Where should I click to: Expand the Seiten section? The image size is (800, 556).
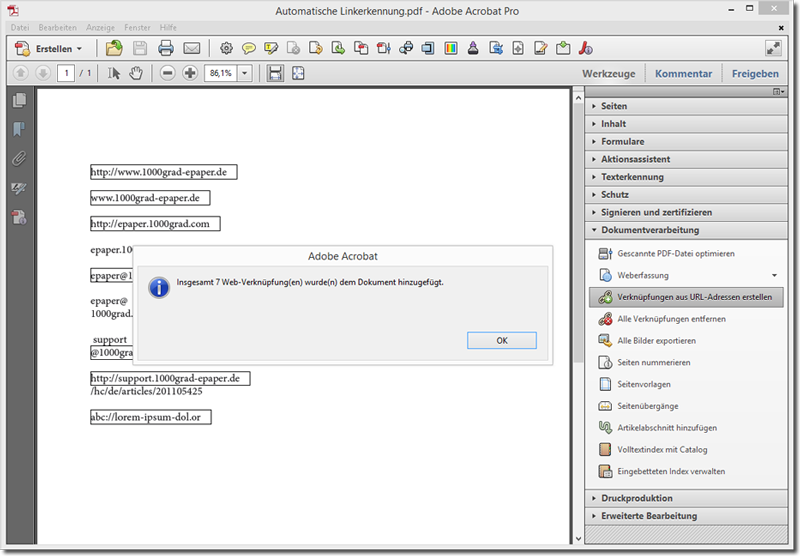686,106
